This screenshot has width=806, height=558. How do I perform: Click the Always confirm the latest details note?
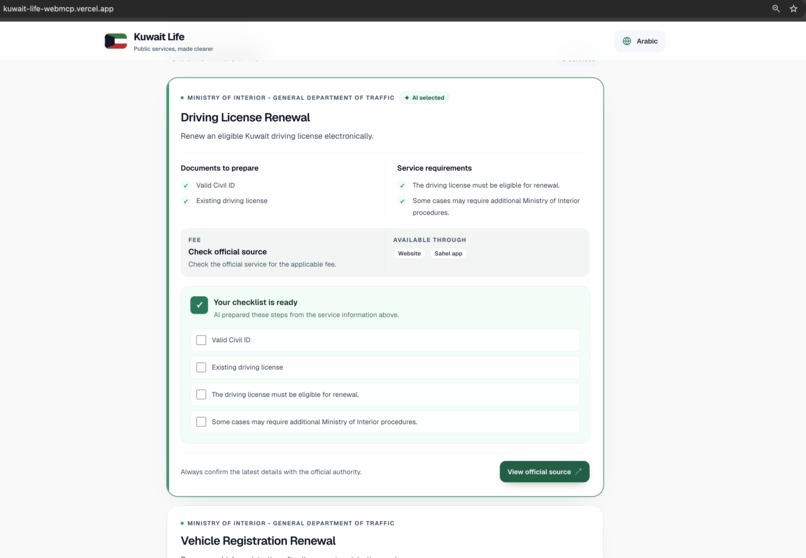pyautogui.click(x=271, y=472)
